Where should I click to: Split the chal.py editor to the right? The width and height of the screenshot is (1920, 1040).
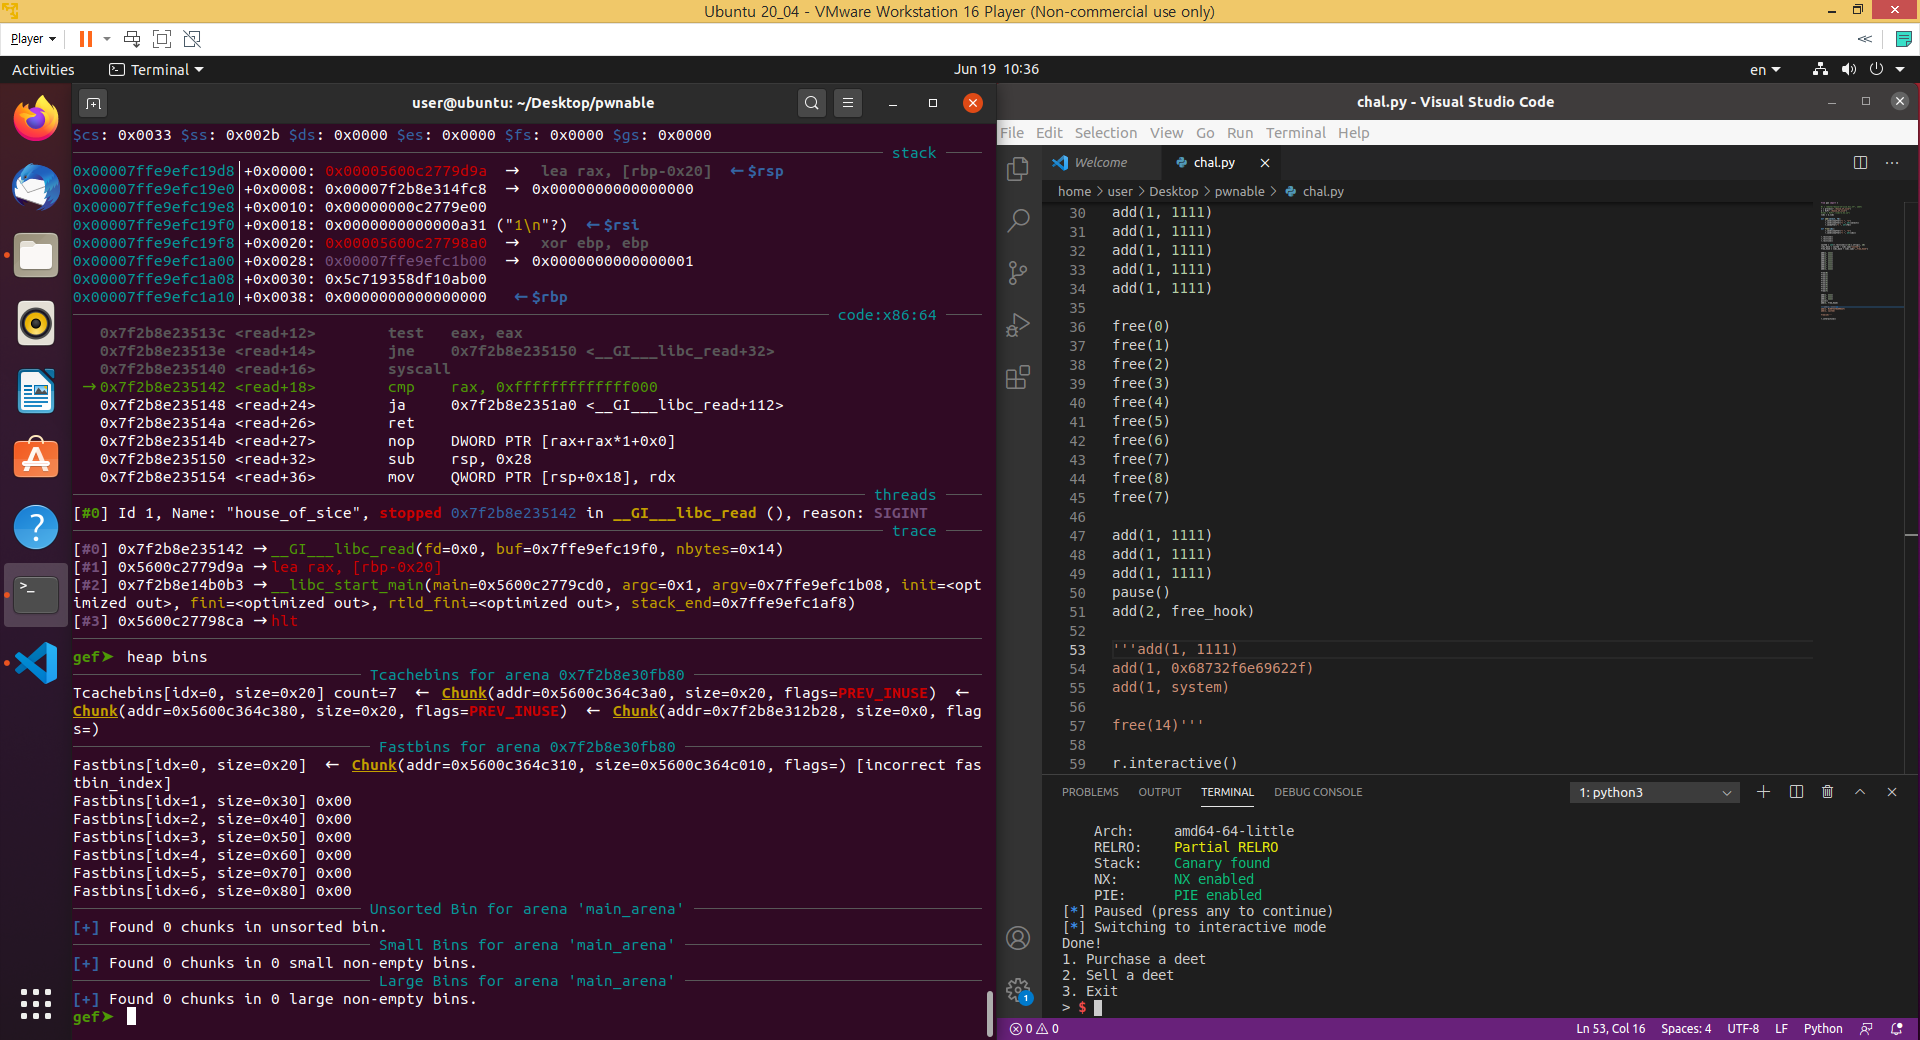point(1860,162)
